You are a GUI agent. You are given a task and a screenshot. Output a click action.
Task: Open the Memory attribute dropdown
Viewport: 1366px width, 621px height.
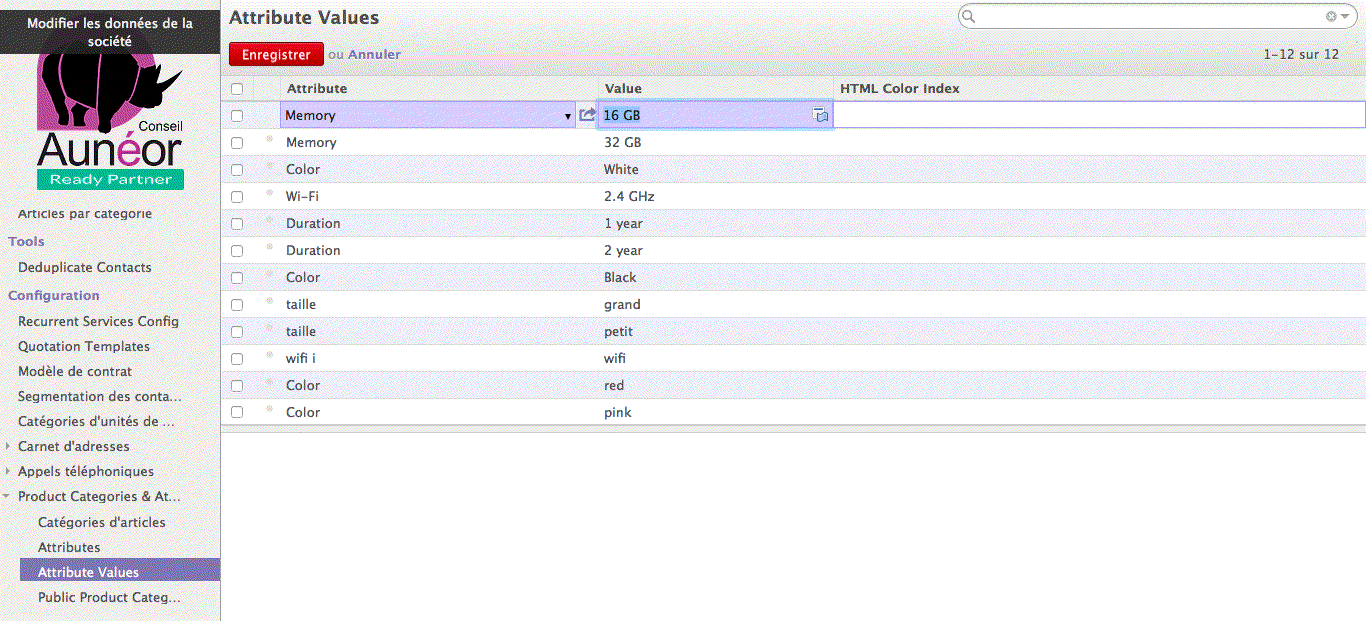click(x=567, y=115)
